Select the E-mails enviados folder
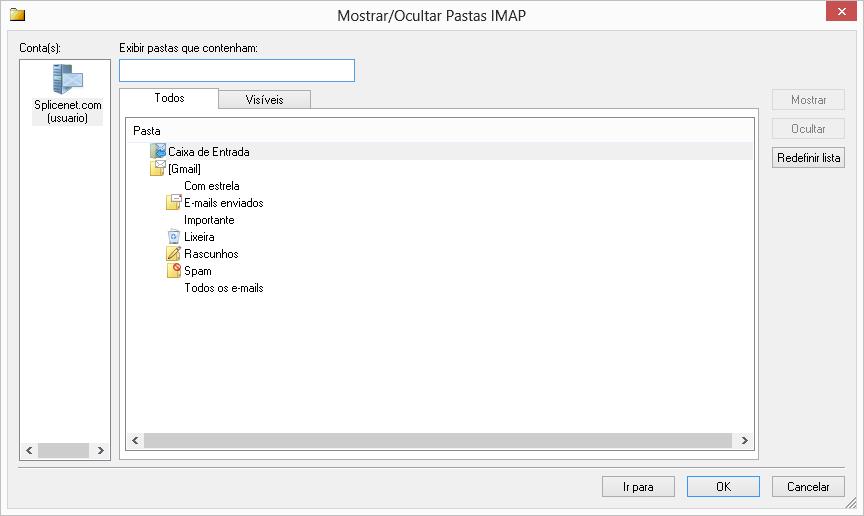This screenshot has width=864, height=516. pos(224,203)
